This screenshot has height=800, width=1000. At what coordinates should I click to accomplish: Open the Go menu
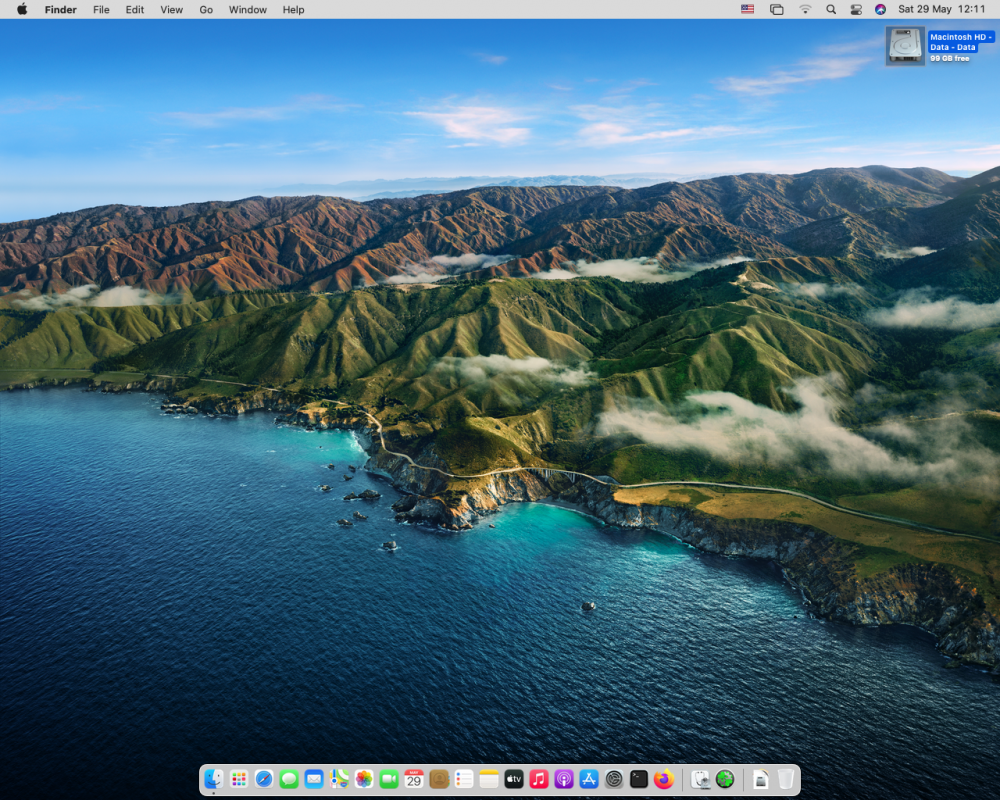pos(206,10)
